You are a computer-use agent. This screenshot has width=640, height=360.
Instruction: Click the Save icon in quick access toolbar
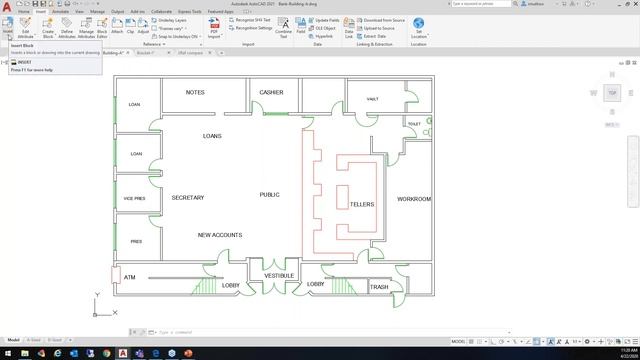tap(35, 4)
